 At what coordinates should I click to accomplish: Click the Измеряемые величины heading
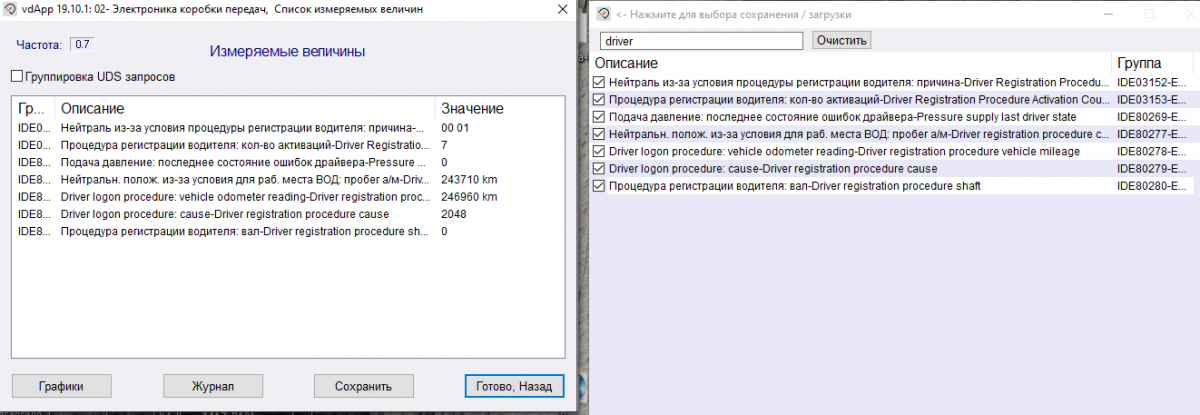point(287,50)
